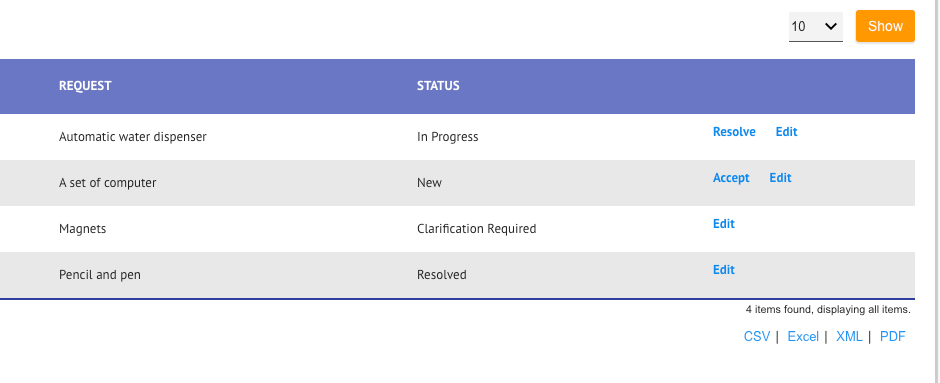Resolve the Automatic water dispenser request
This screenshot has width=940, height=383.
coord(734,132)
